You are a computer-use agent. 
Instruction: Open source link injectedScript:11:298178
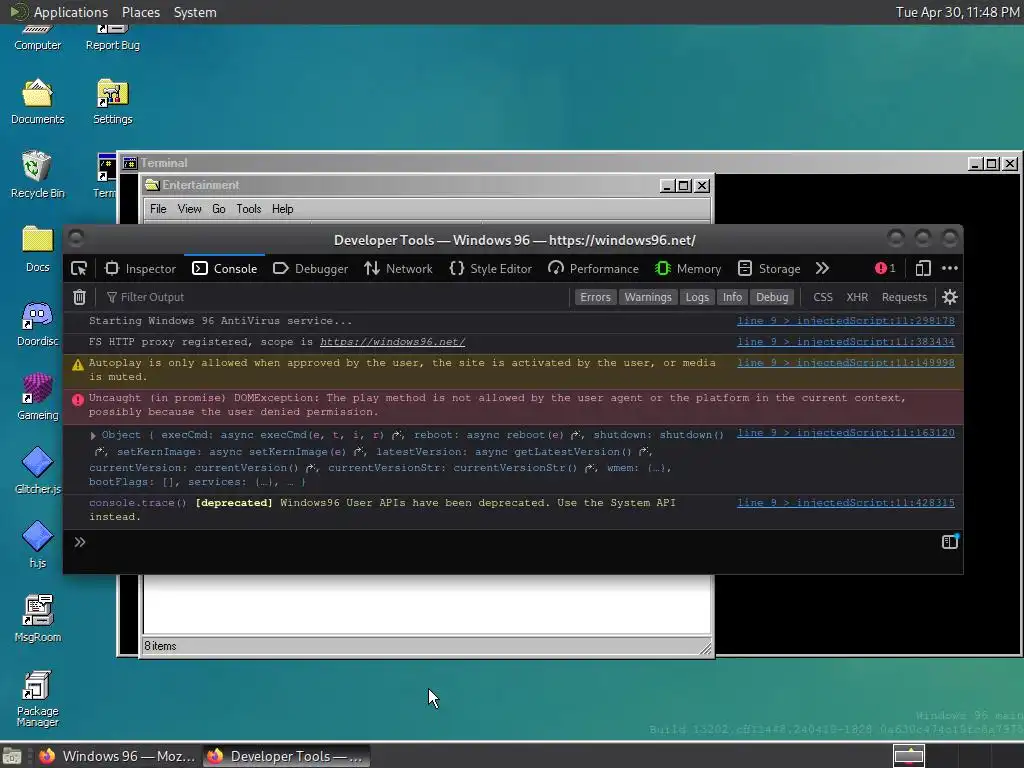coord(846,321)
